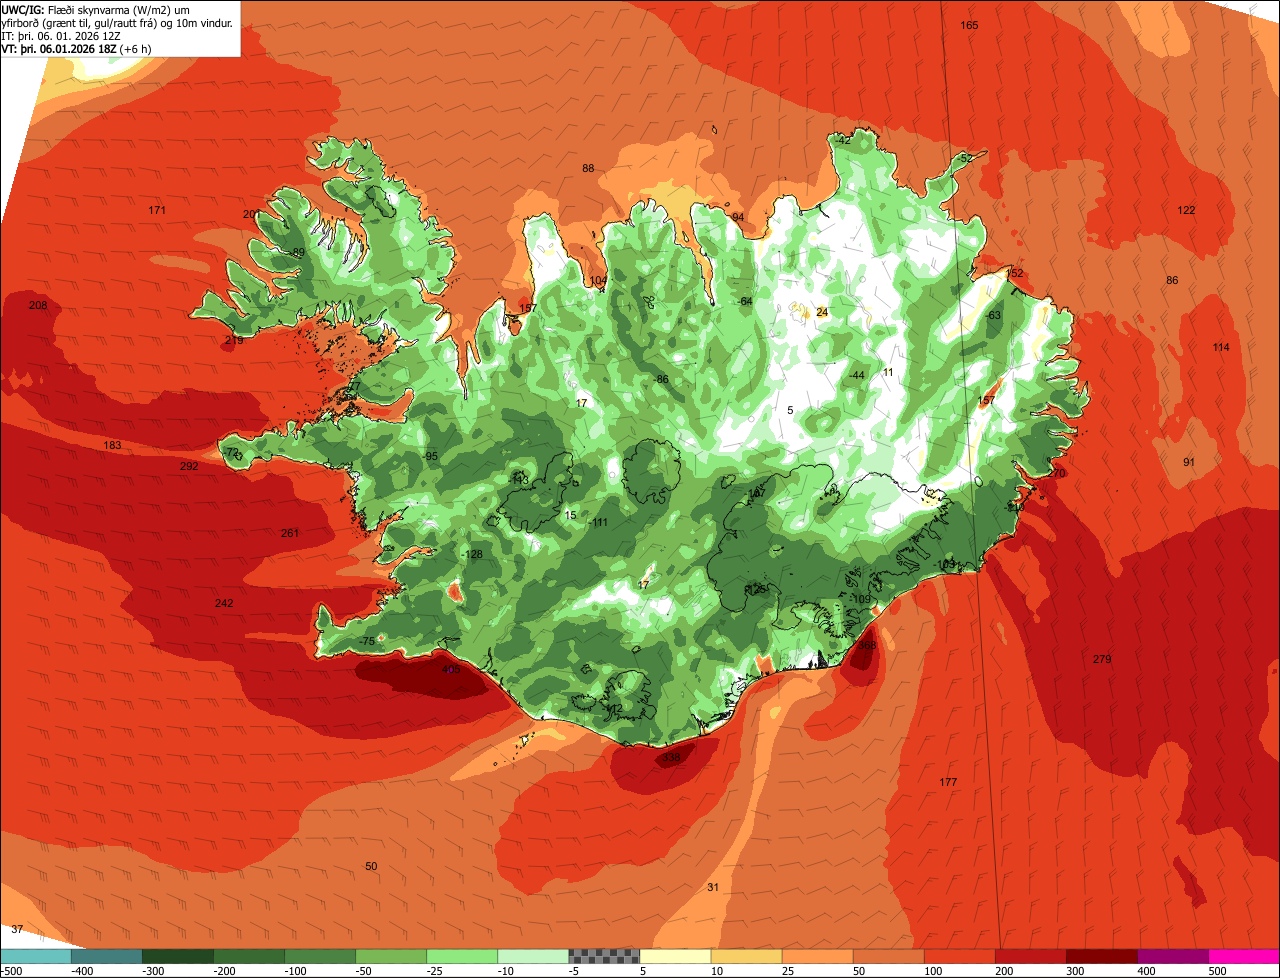The width and height of the screenshot is (1280, 978).
Task: Click the map value '338' off south coast
Action: tap(671, 758)
